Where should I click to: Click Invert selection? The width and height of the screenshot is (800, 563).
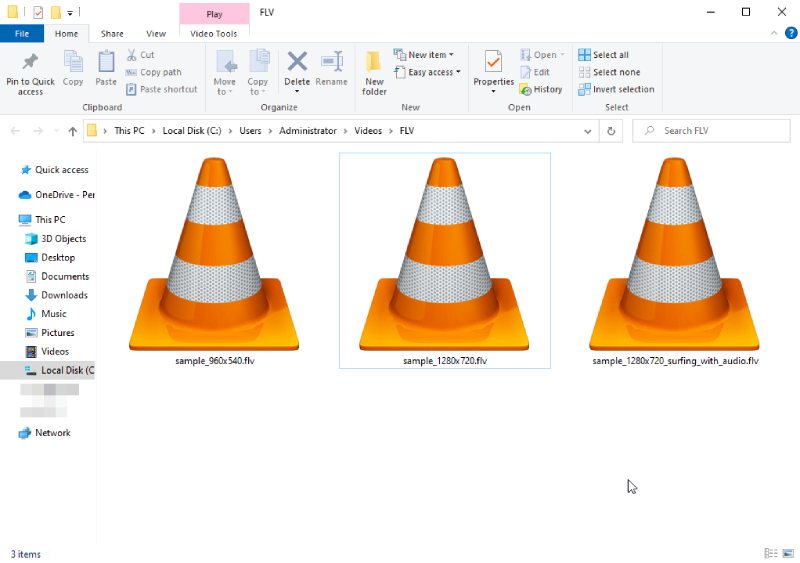[x=616, y=89]
